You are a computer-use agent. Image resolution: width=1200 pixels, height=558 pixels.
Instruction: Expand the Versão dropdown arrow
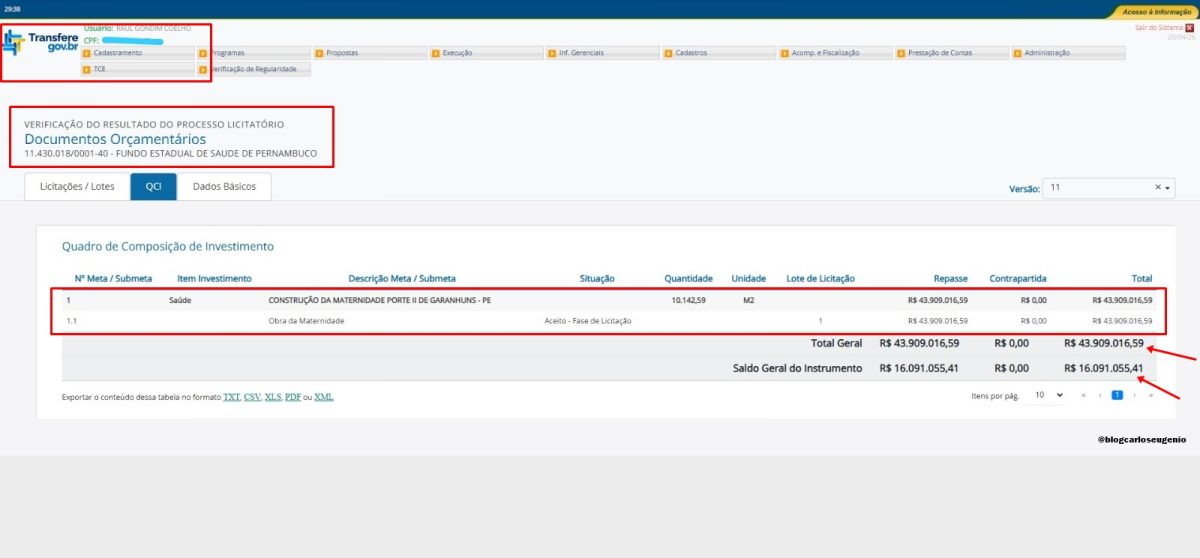[1167, 188]
